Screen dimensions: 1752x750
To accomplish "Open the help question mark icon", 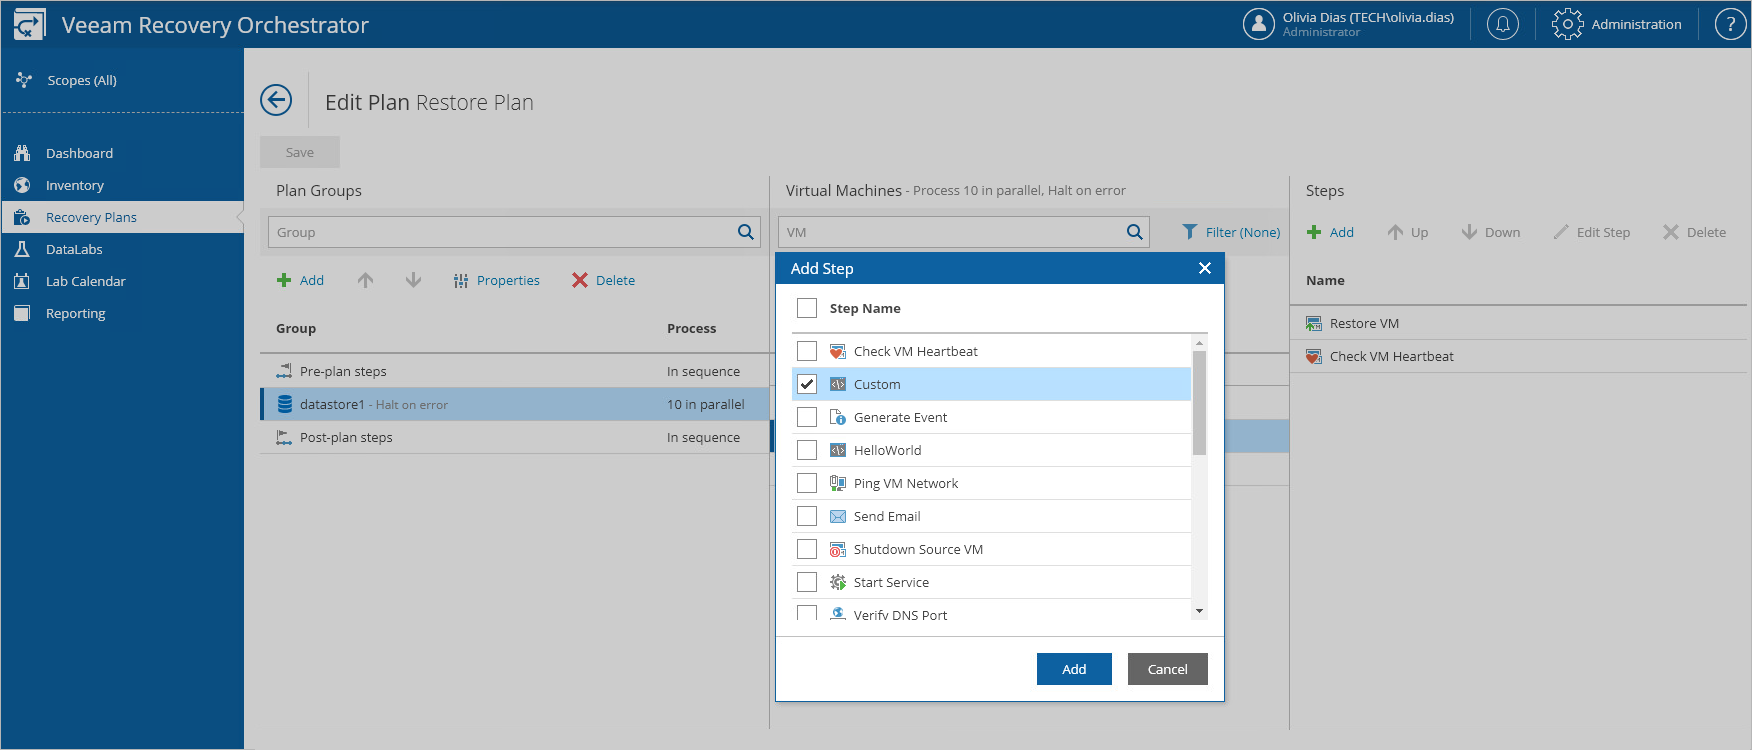I will point(1730,24).
